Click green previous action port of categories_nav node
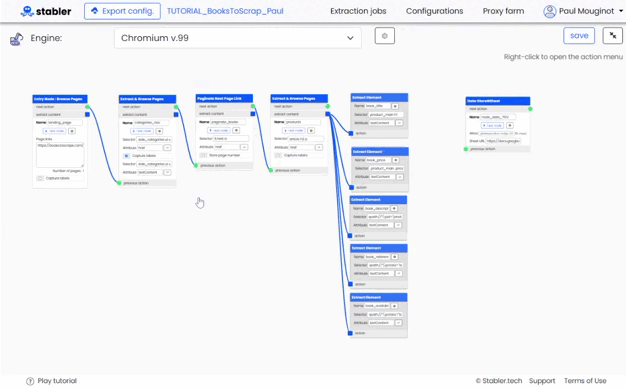Viewport: 626px width, 388px height. pos(119,183)
